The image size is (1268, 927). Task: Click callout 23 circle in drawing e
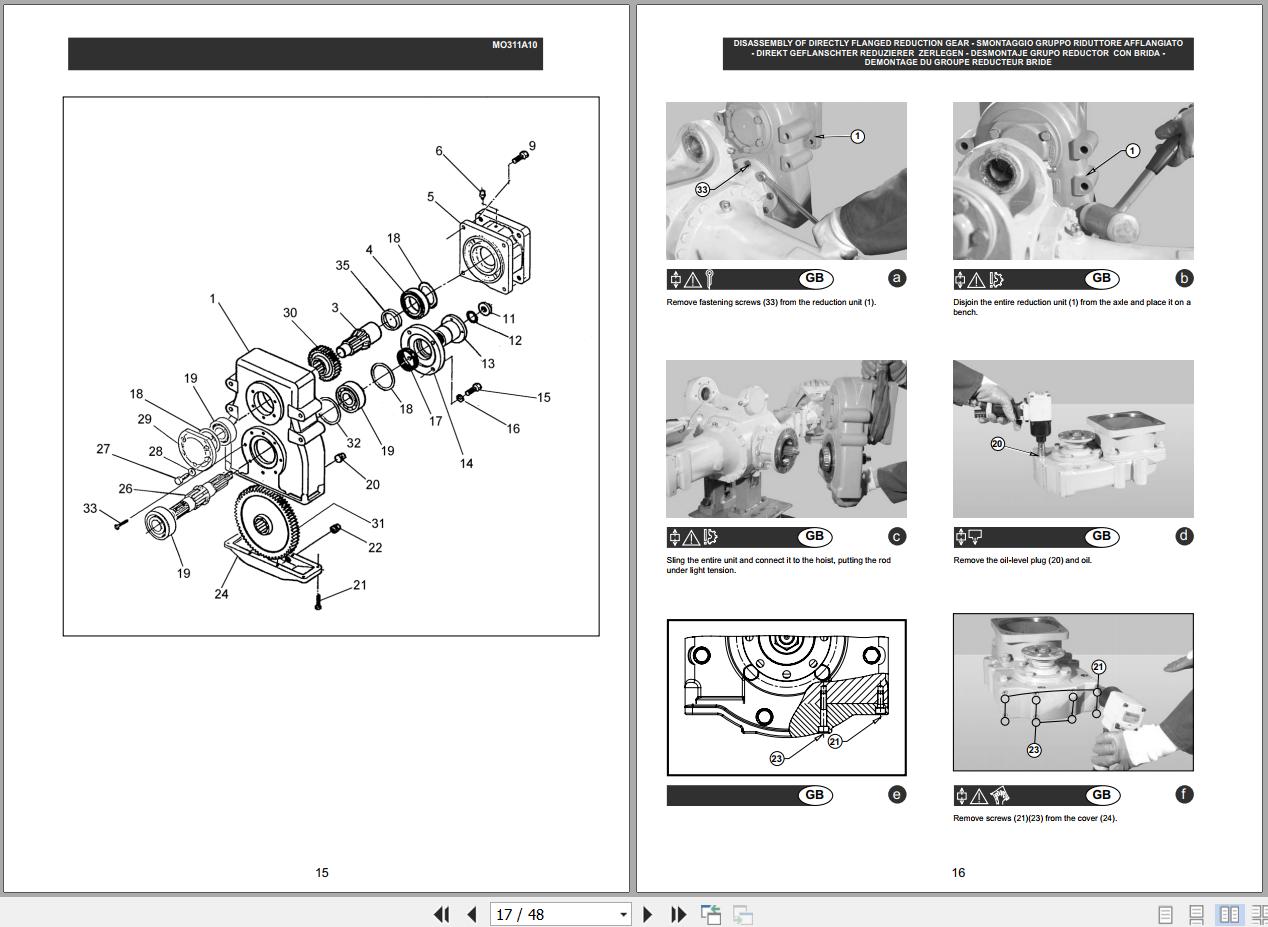click(777, 759)
